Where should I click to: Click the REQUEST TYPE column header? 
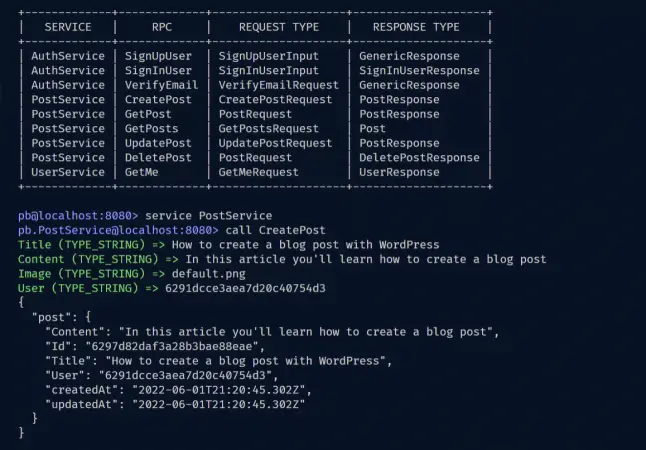point(279,27)
